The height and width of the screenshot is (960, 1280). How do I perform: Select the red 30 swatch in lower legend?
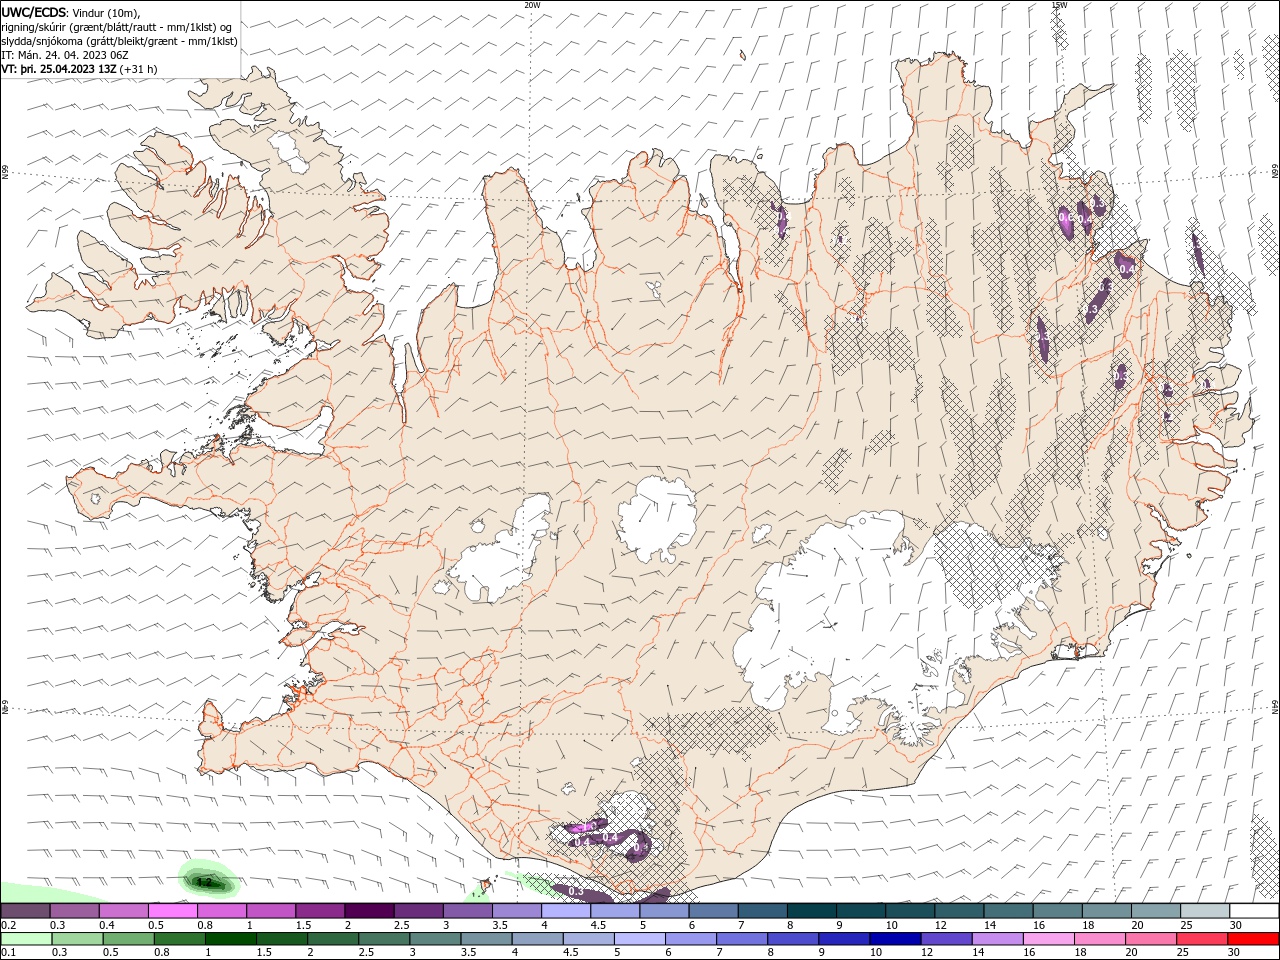tap(1253, 939)
